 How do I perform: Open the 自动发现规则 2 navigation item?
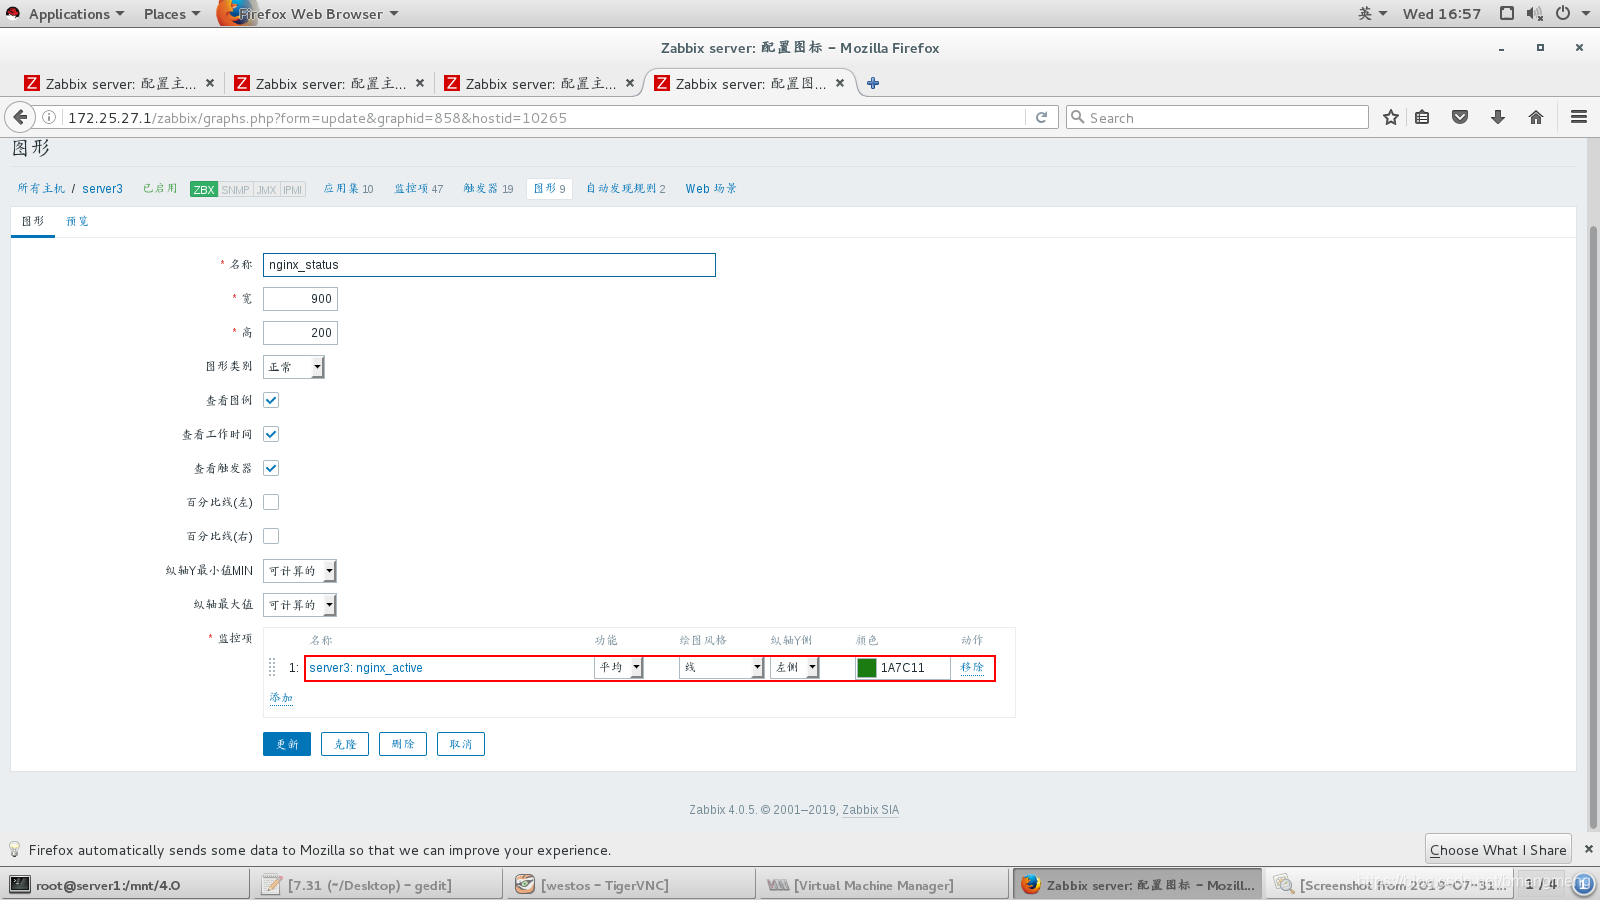click(x=626, y=188)
